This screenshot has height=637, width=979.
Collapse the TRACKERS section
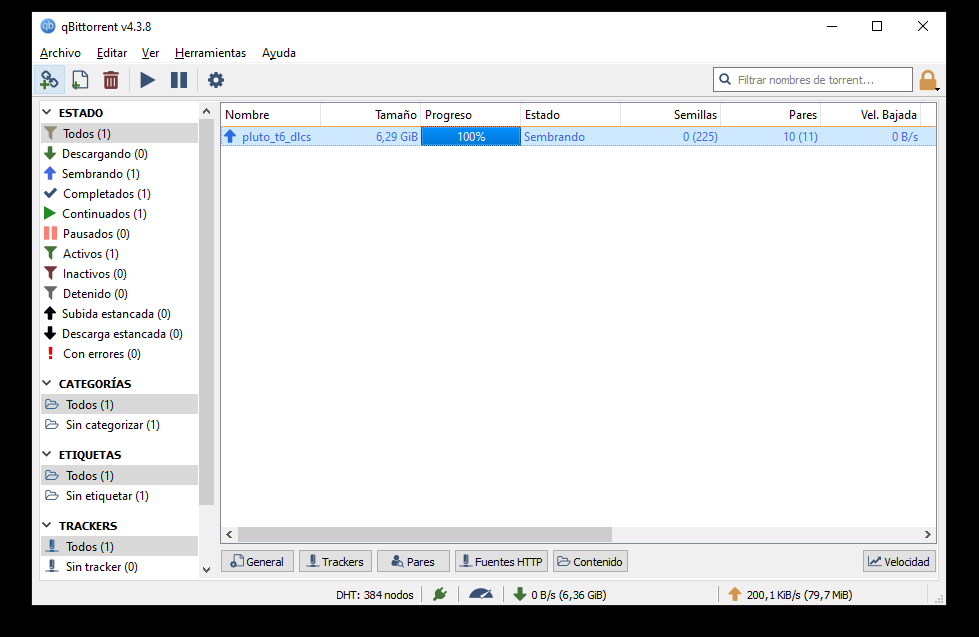click(47, 526)
